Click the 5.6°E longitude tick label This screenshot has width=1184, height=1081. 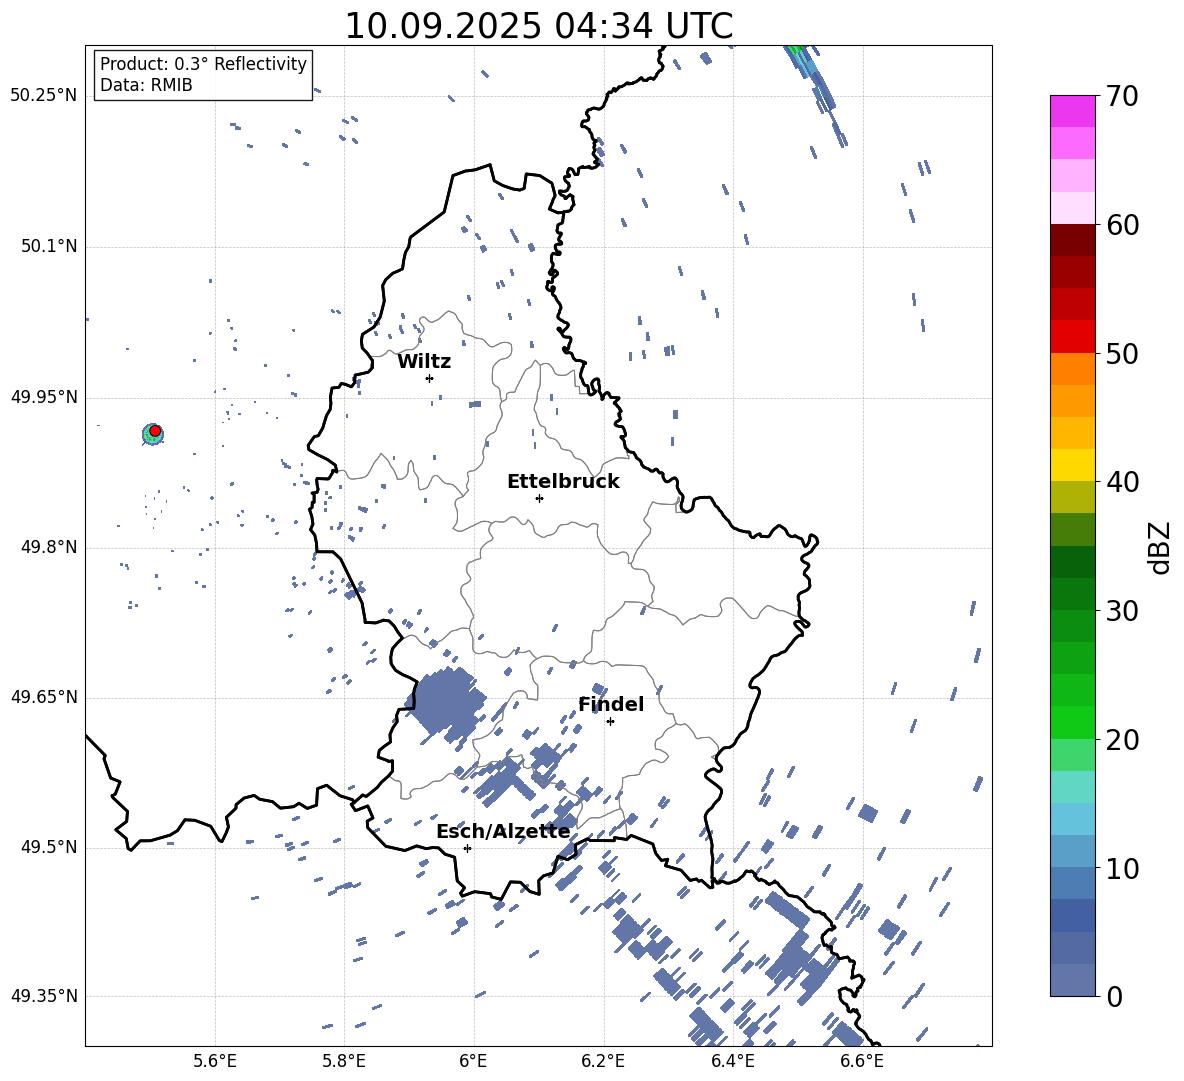(215, 1061)
